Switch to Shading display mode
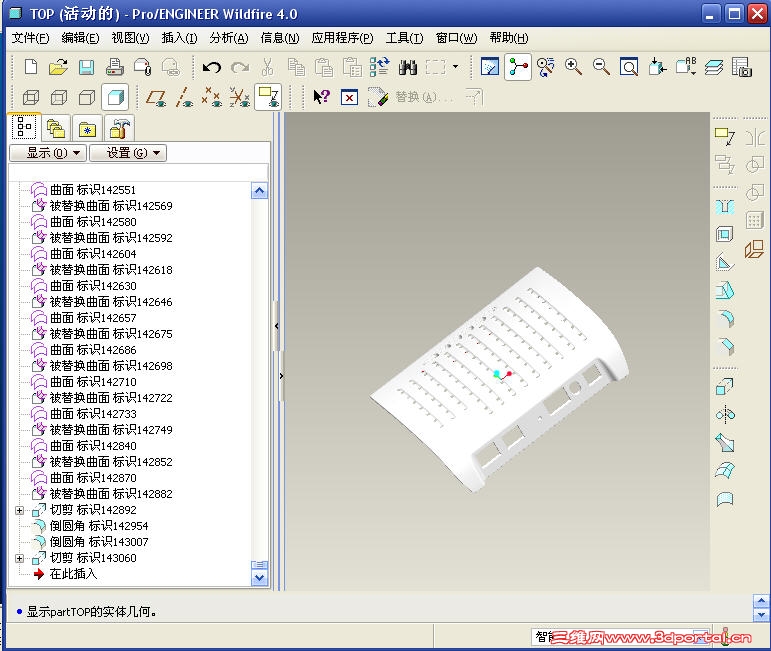This screenshot has width=771, height=651. [115, 97]
